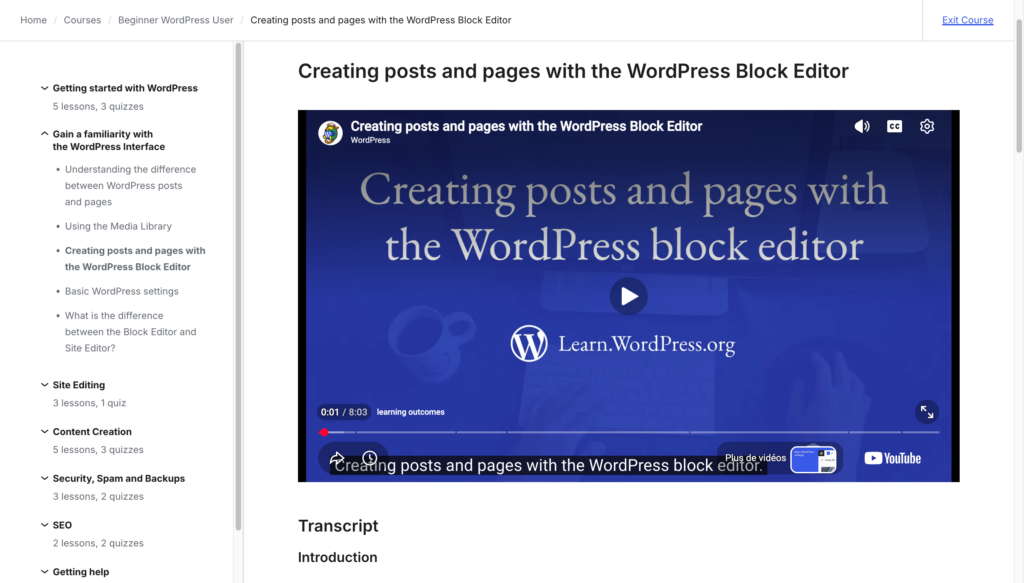This screenshot has width=1024, height=583.
Task: Click the video progress bar scrubber
Action: 324,432
